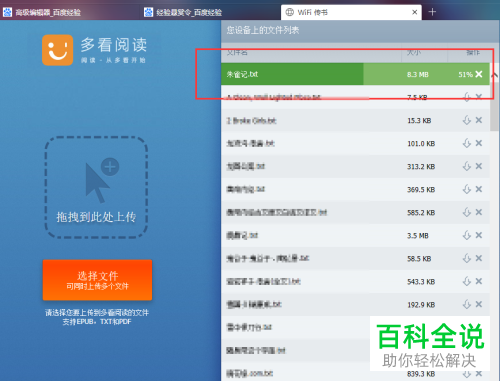The image size is (500, 381).
Task: Delete the file sized 369.5 KB
Action: (479, 189)
